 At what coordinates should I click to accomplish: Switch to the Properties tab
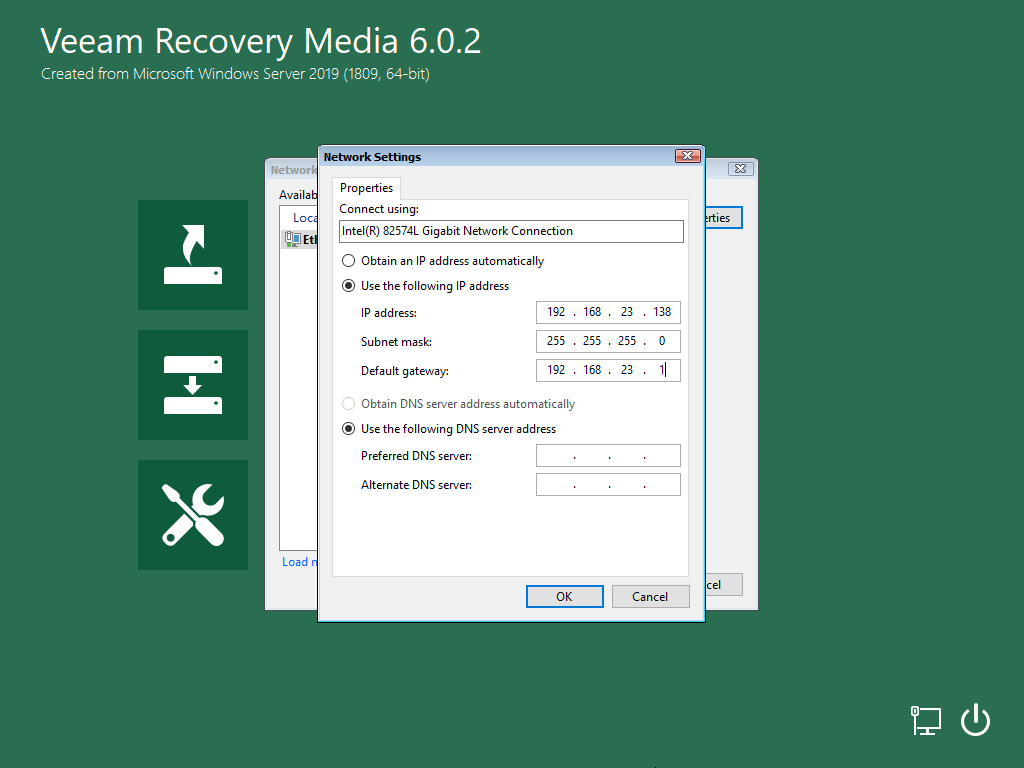pyautogui.click(x=366, y=188)
